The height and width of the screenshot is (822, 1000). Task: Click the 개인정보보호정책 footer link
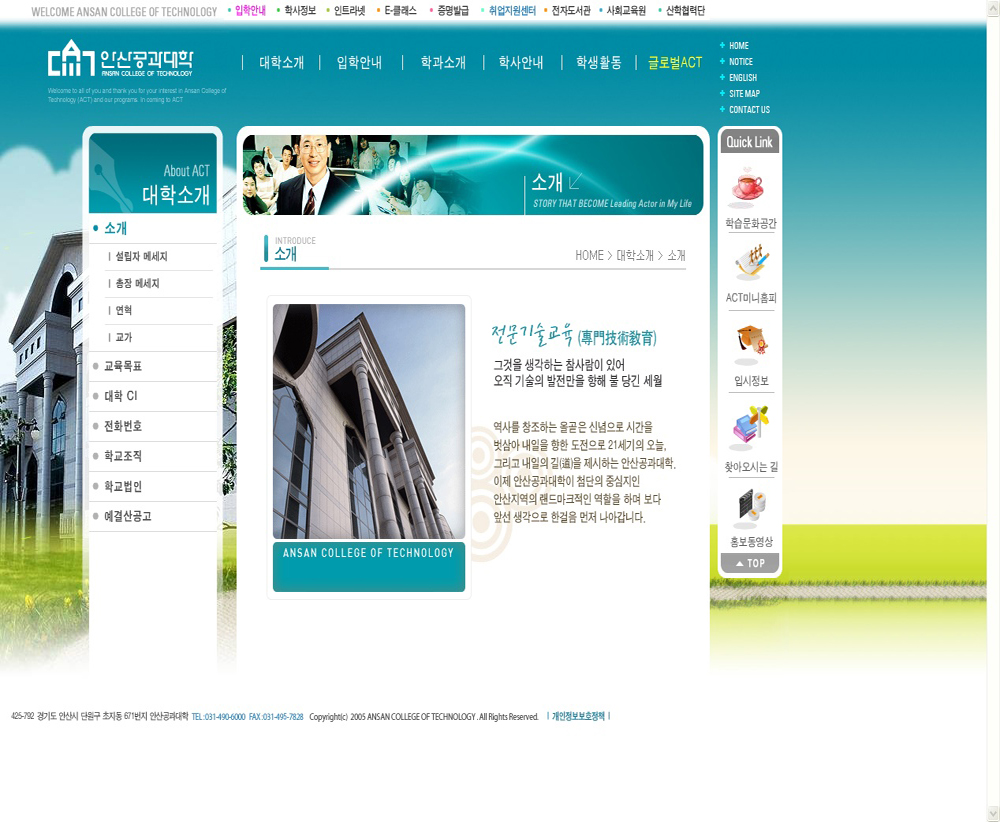(x=578, y=716)
